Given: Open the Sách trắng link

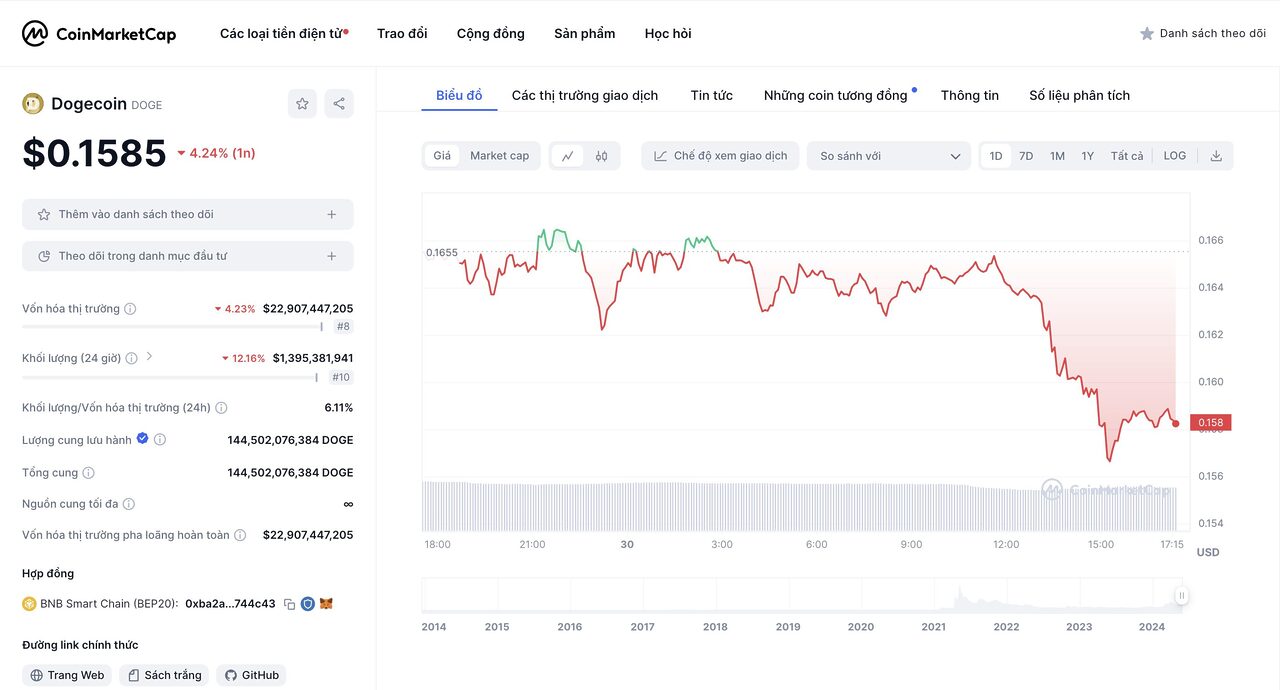Looking at the screenshot, I should (164, 675).
